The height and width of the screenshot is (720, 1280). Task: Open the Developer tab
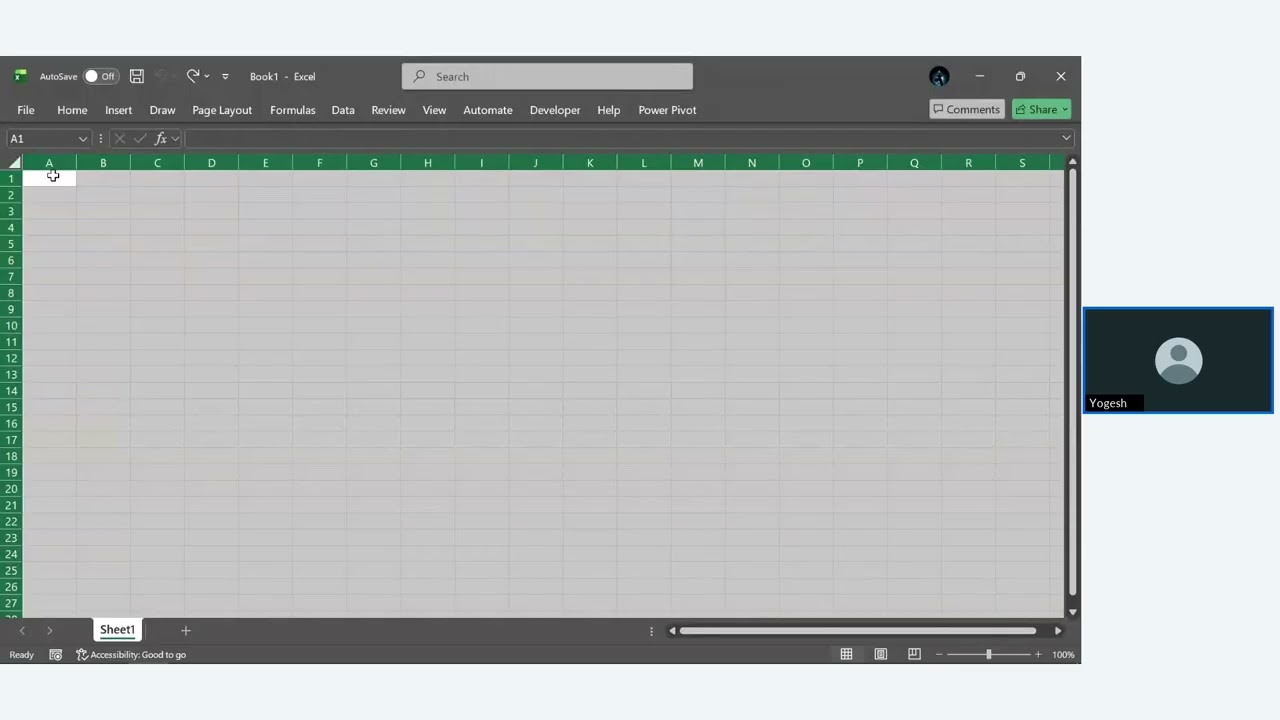(x=555, y=110)
